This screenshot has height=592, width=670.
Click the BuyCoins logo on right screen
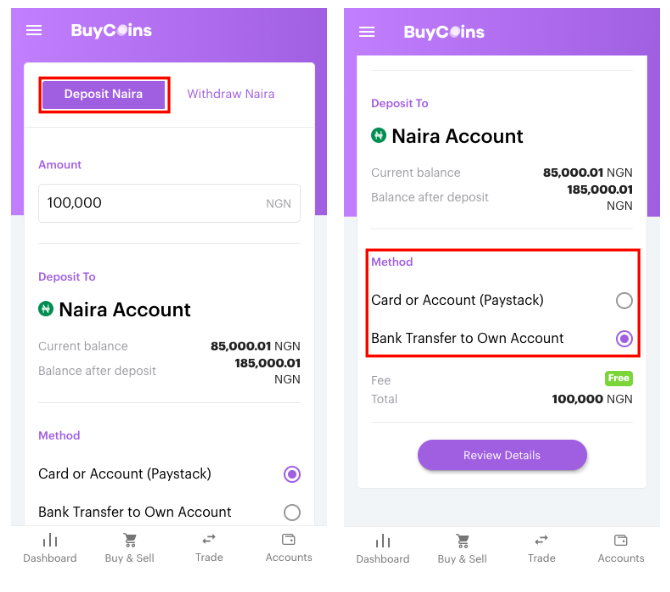point(444,32)
